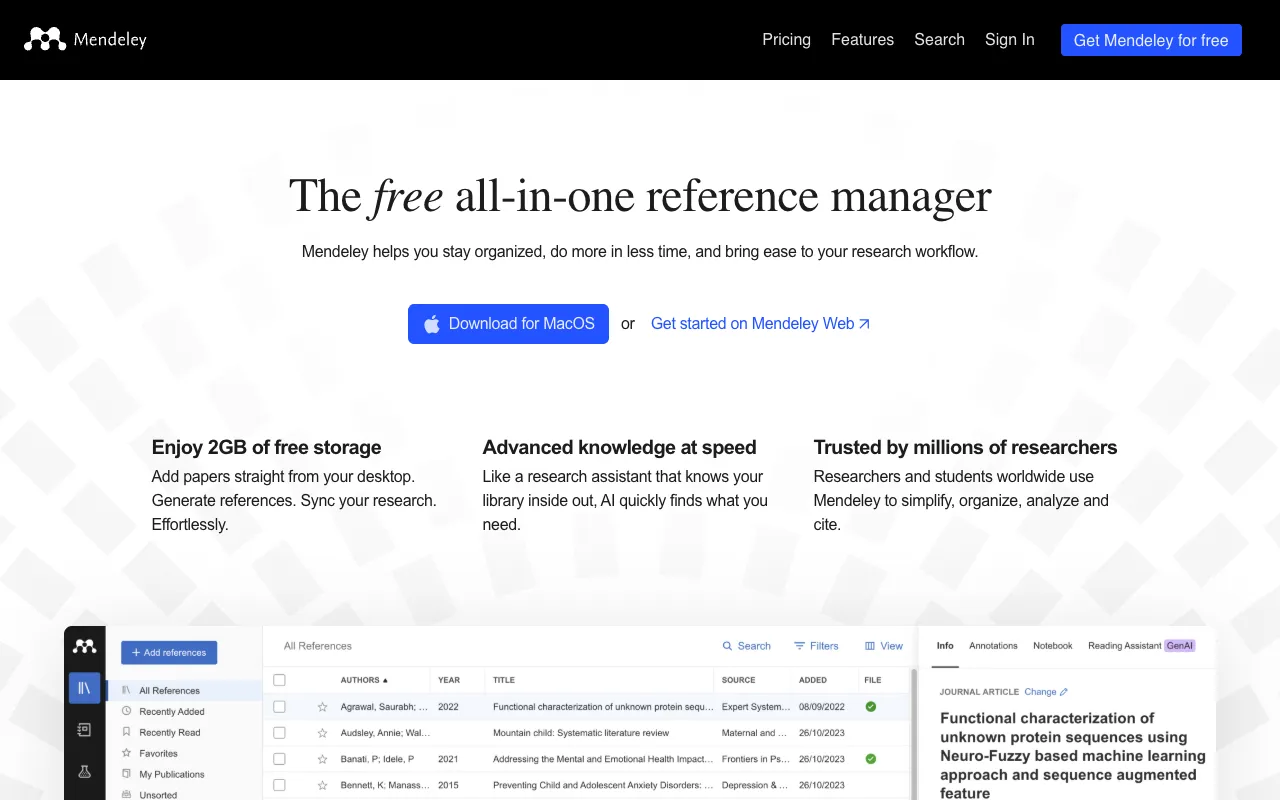Open Recently Added using its clock icon
Screen dimensions: 1280x800
click(x=126, y=711)
